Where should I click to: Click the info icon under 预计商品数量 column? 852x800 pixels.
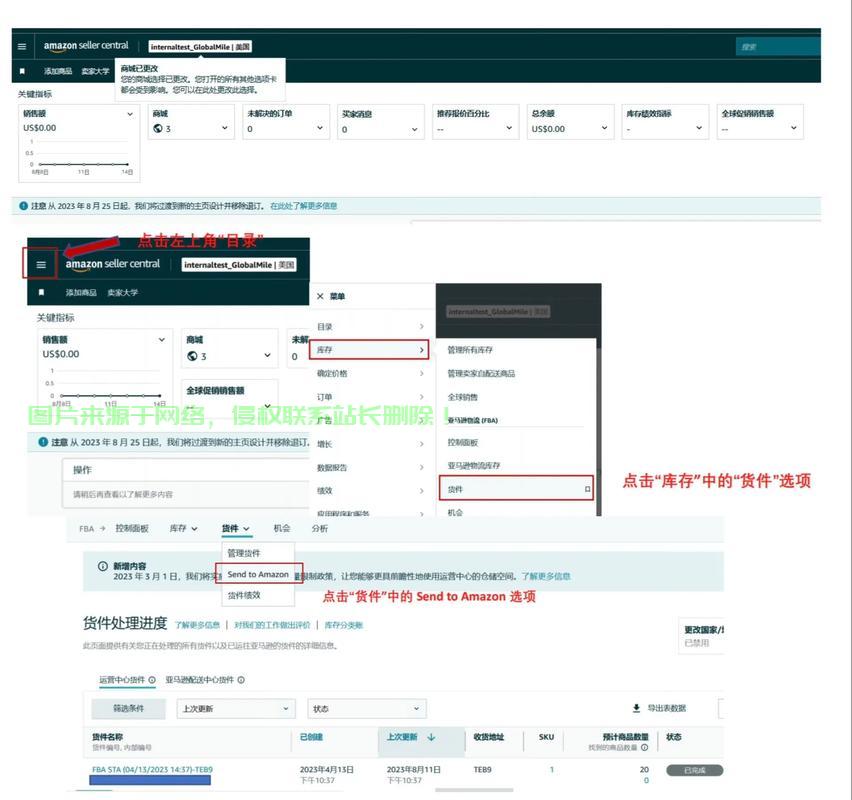pos(644,747)
